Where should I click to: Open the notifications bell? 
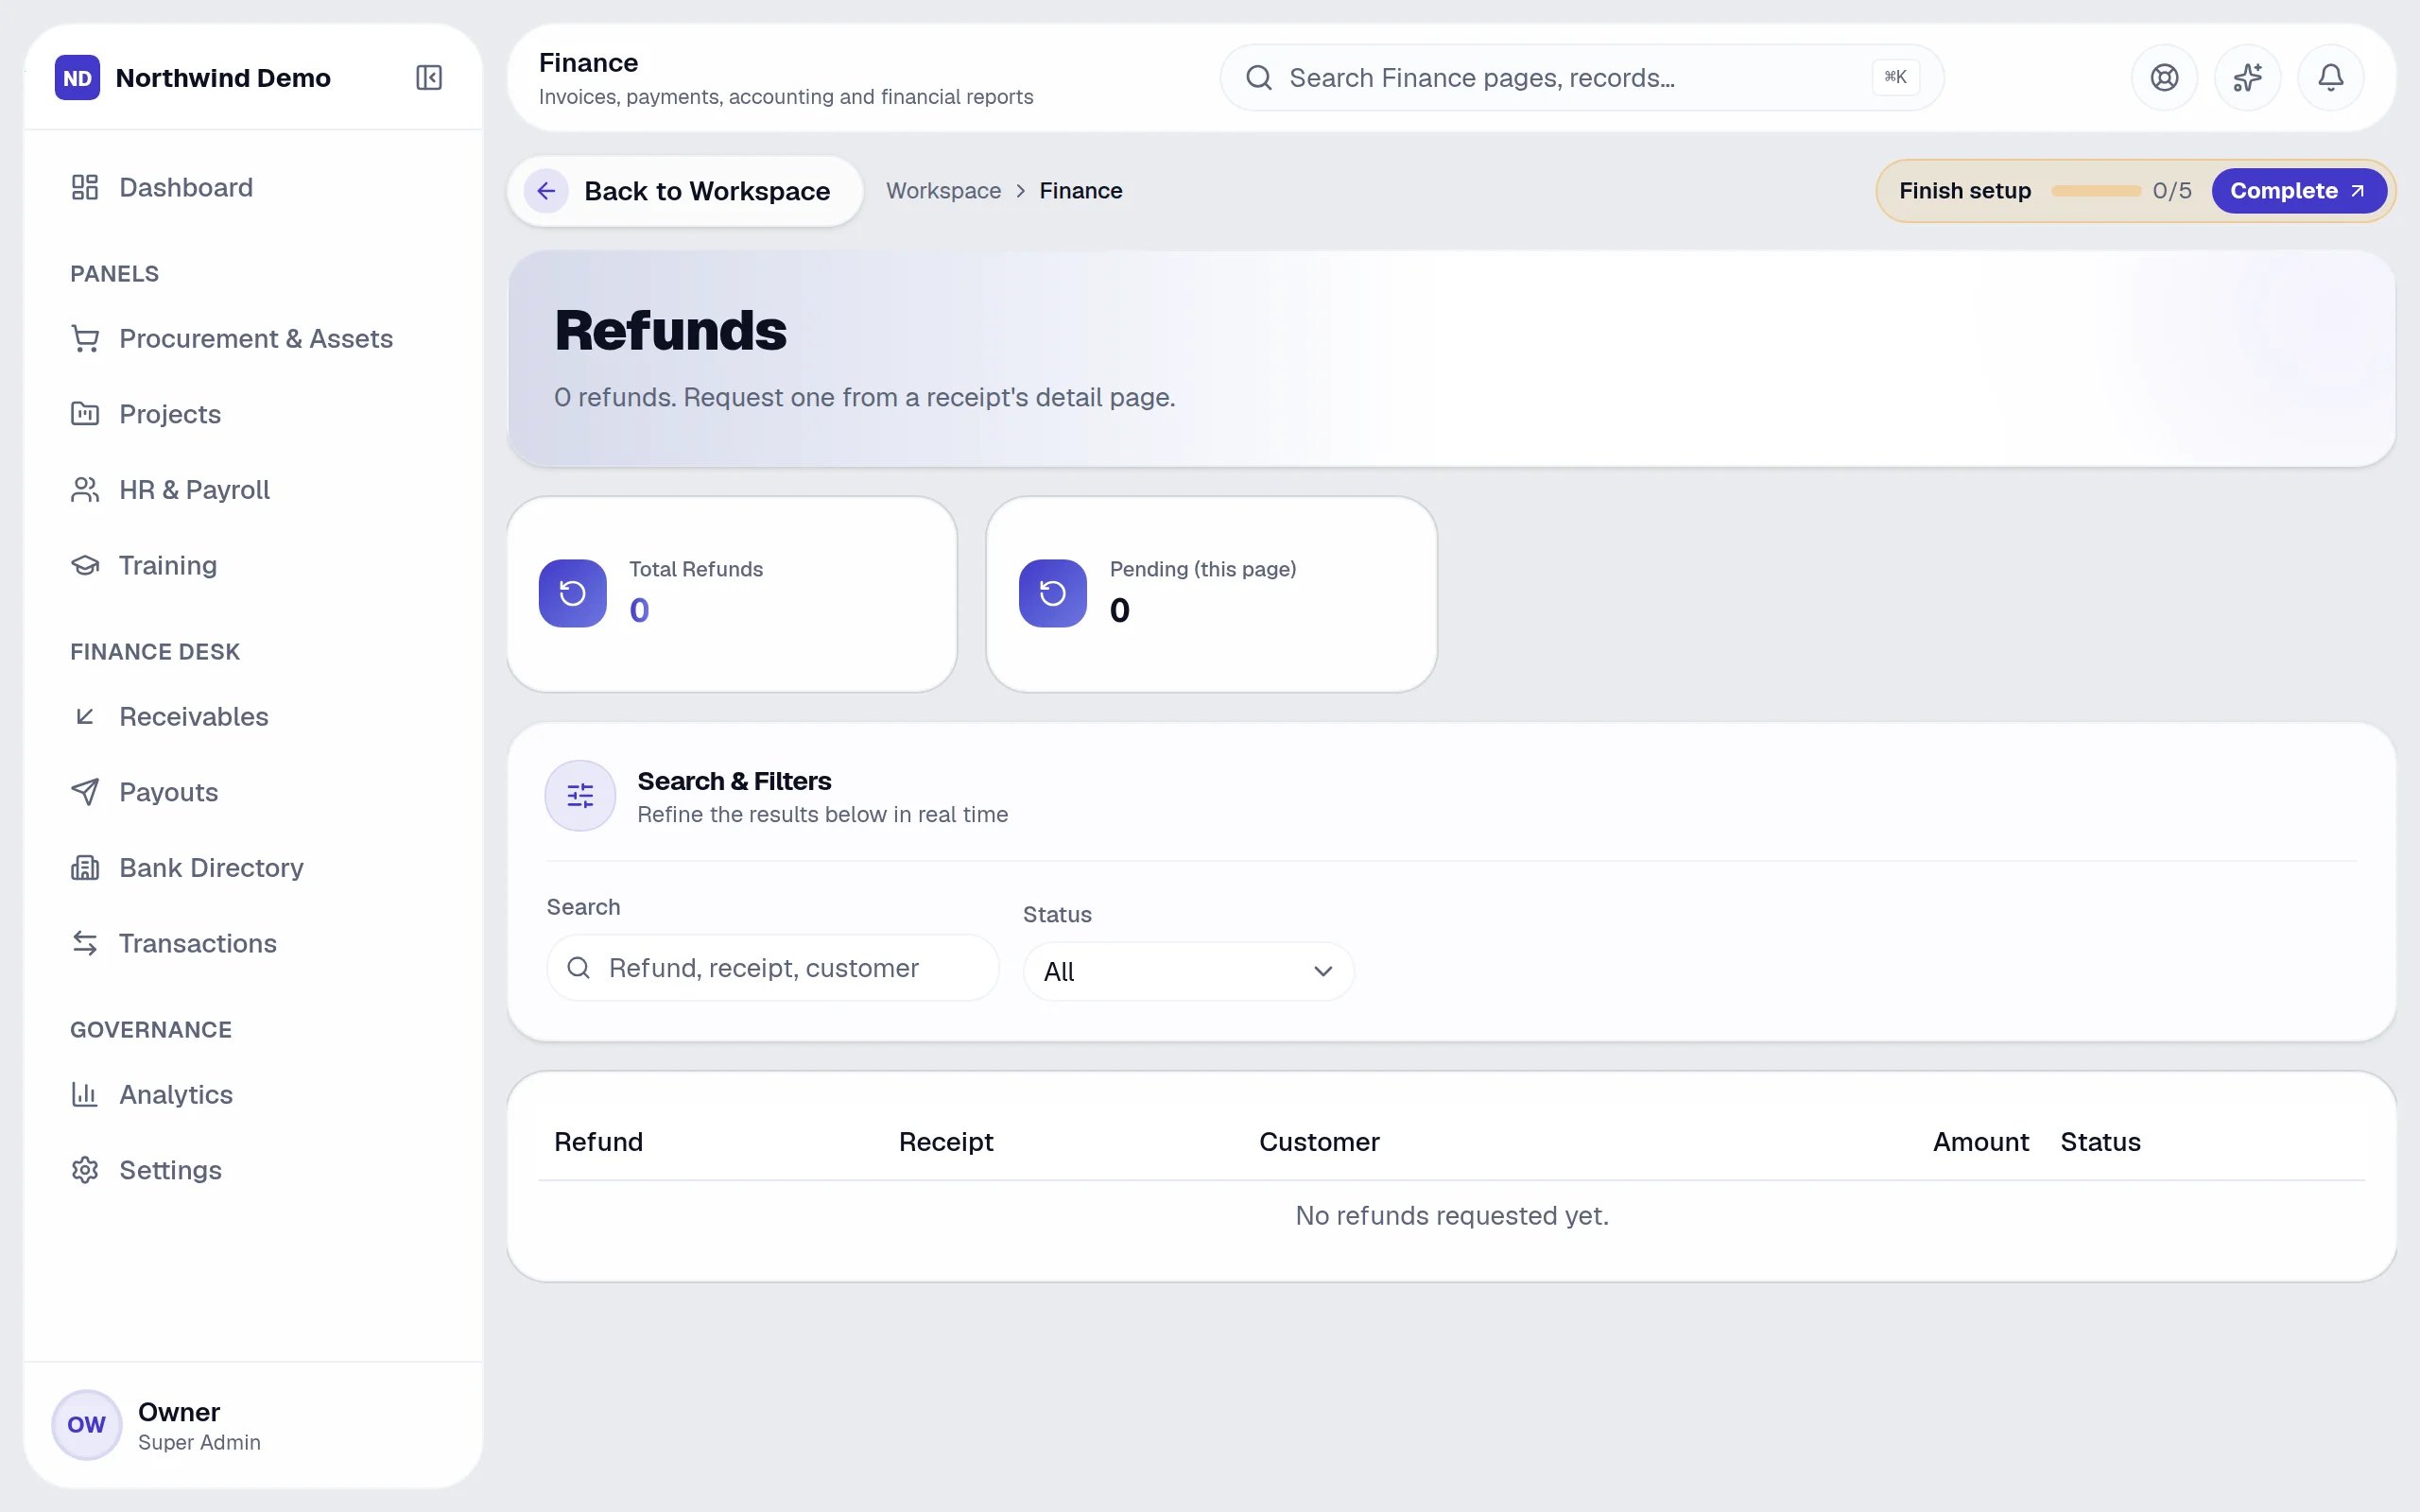pos(2330,77)
